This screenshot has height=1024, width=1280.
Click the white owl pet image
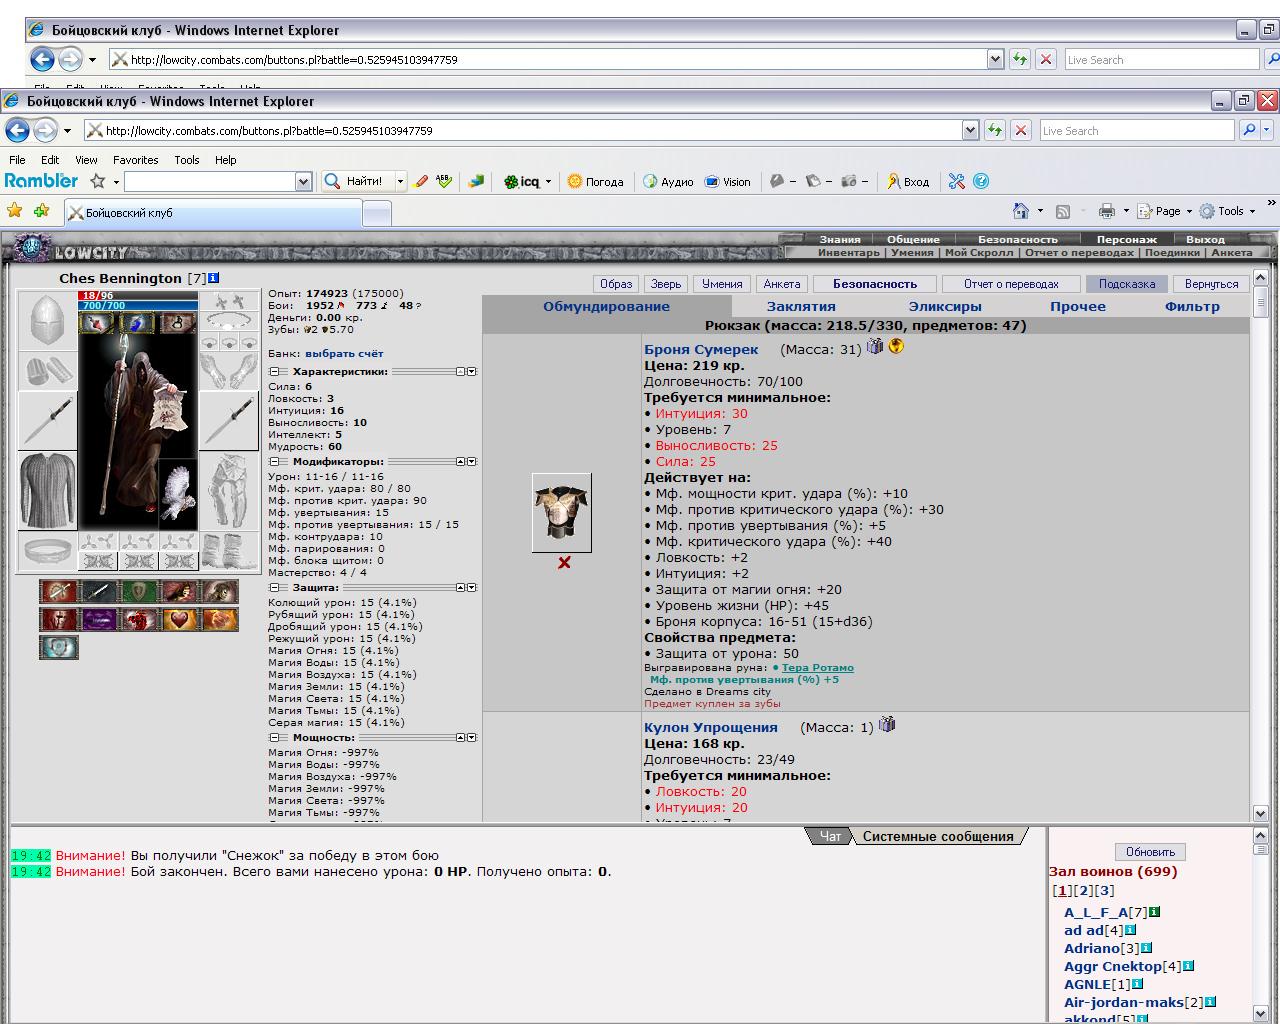coord(178,494)
